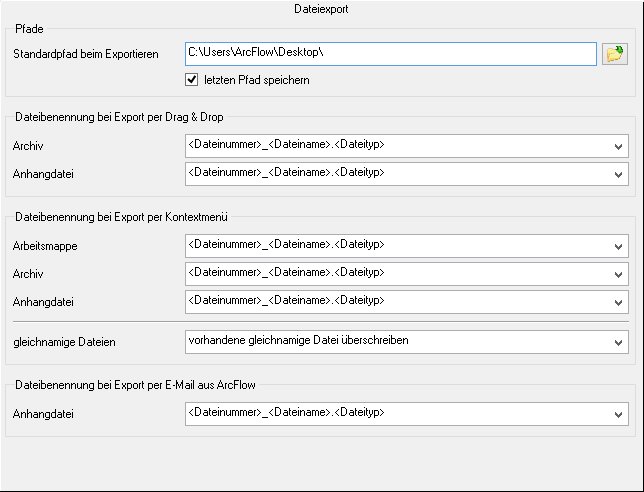Toggle the 'letzten Pfad speichern' checkbox
The image size is (644, 492).
pyautogui.click(x=192, y=80)
